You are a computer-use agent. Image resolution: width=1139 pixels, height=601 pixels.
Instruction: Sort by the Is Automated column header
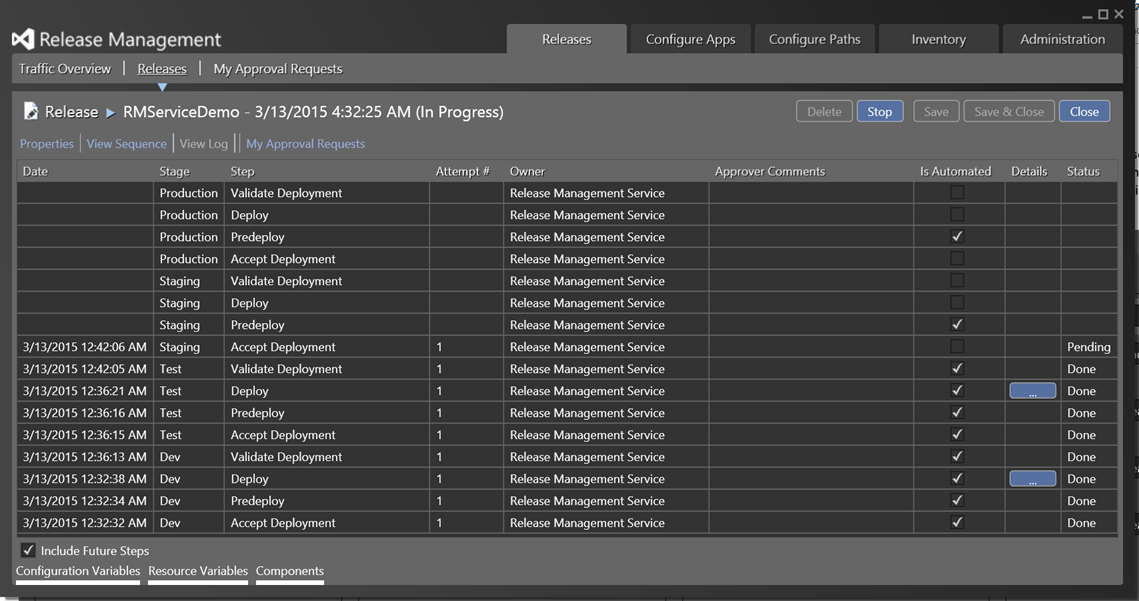pos(955,172)
